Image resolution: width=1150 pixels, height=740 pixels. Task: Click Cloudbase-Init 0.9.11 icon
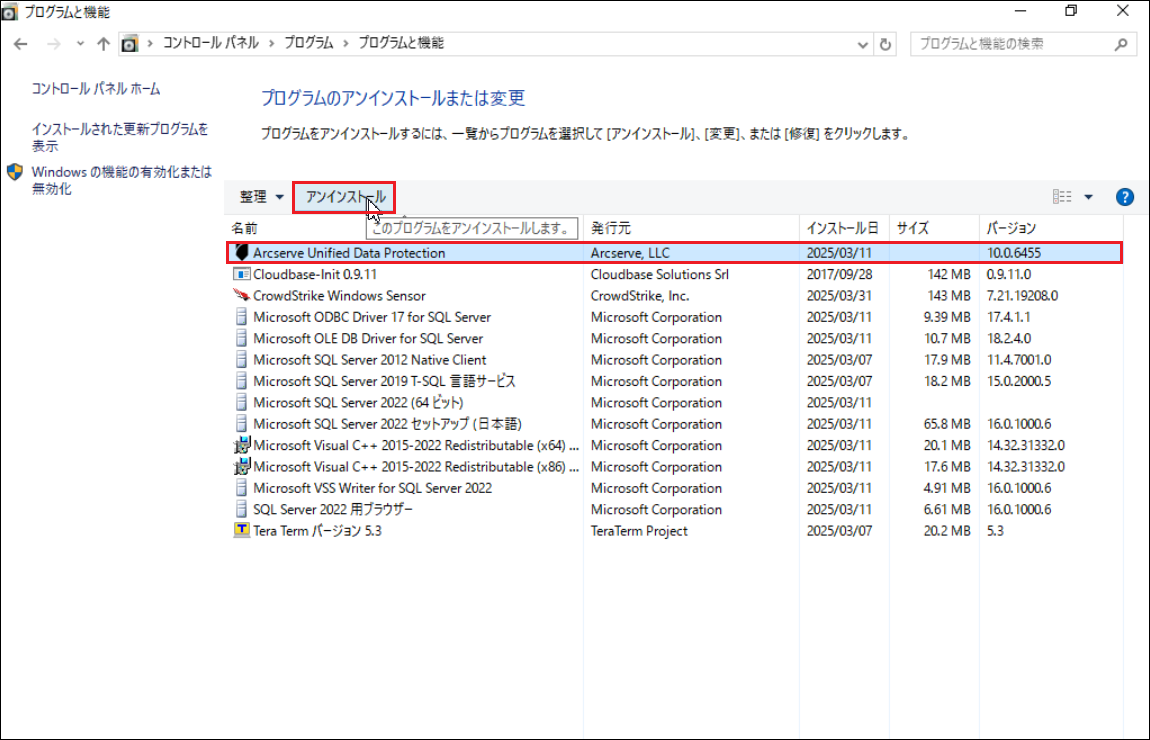click(241, 274)
